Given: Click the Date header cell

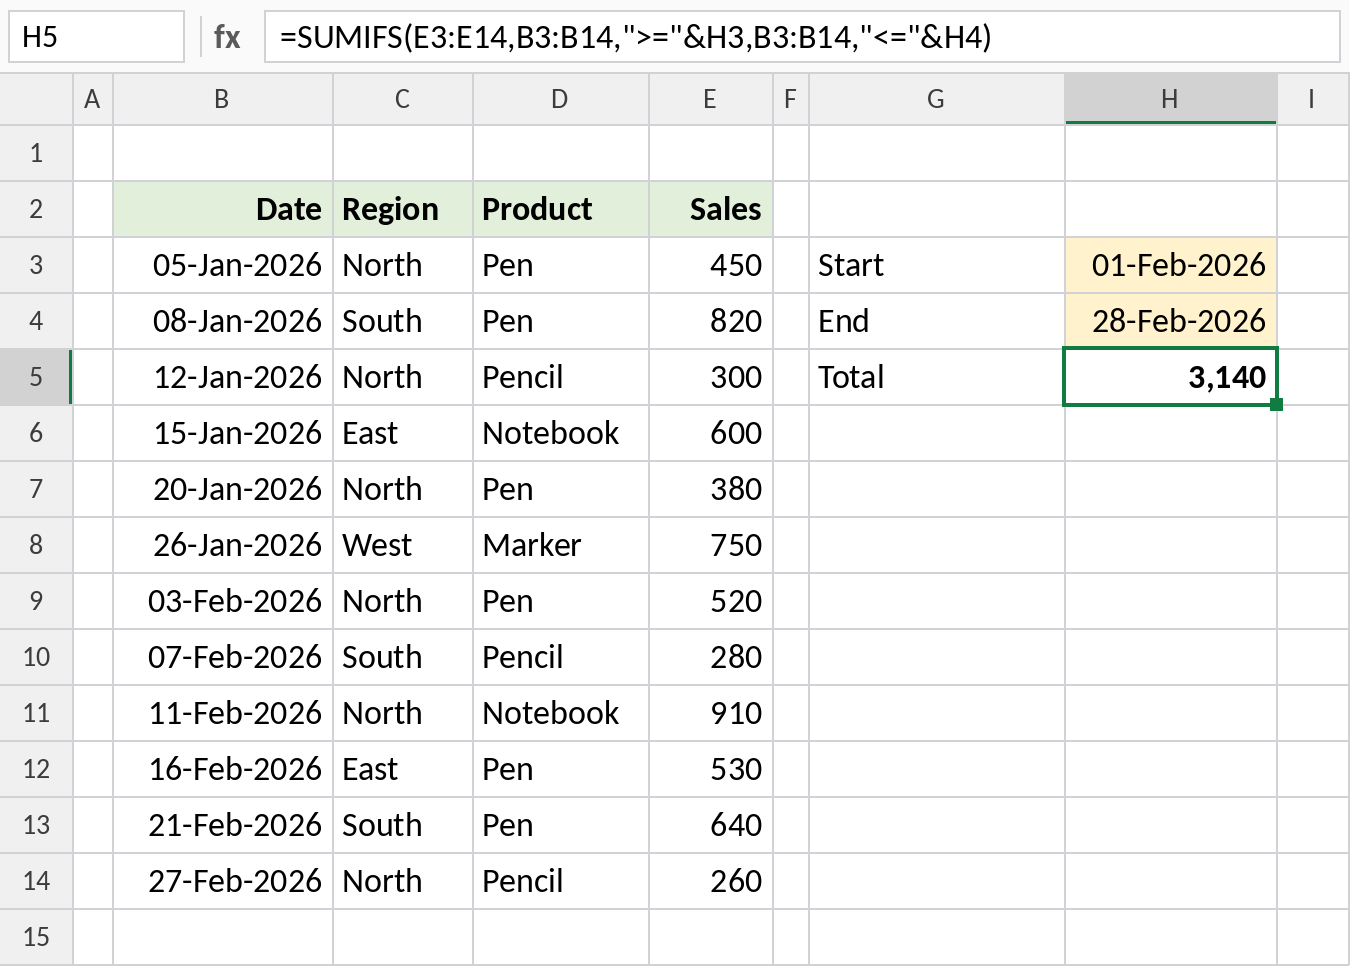Looking at the screenshot, I should 222,209.
